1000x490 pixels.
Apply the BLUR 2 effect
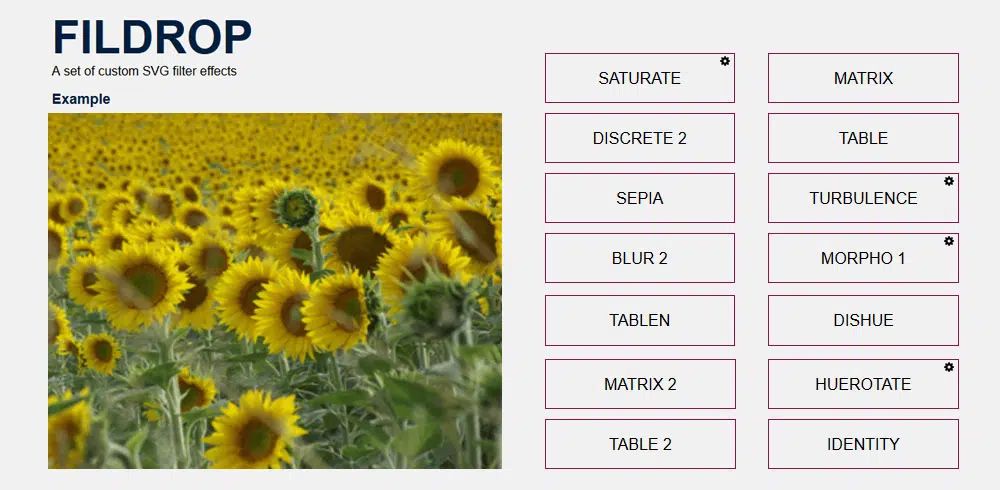coord(639,258)
